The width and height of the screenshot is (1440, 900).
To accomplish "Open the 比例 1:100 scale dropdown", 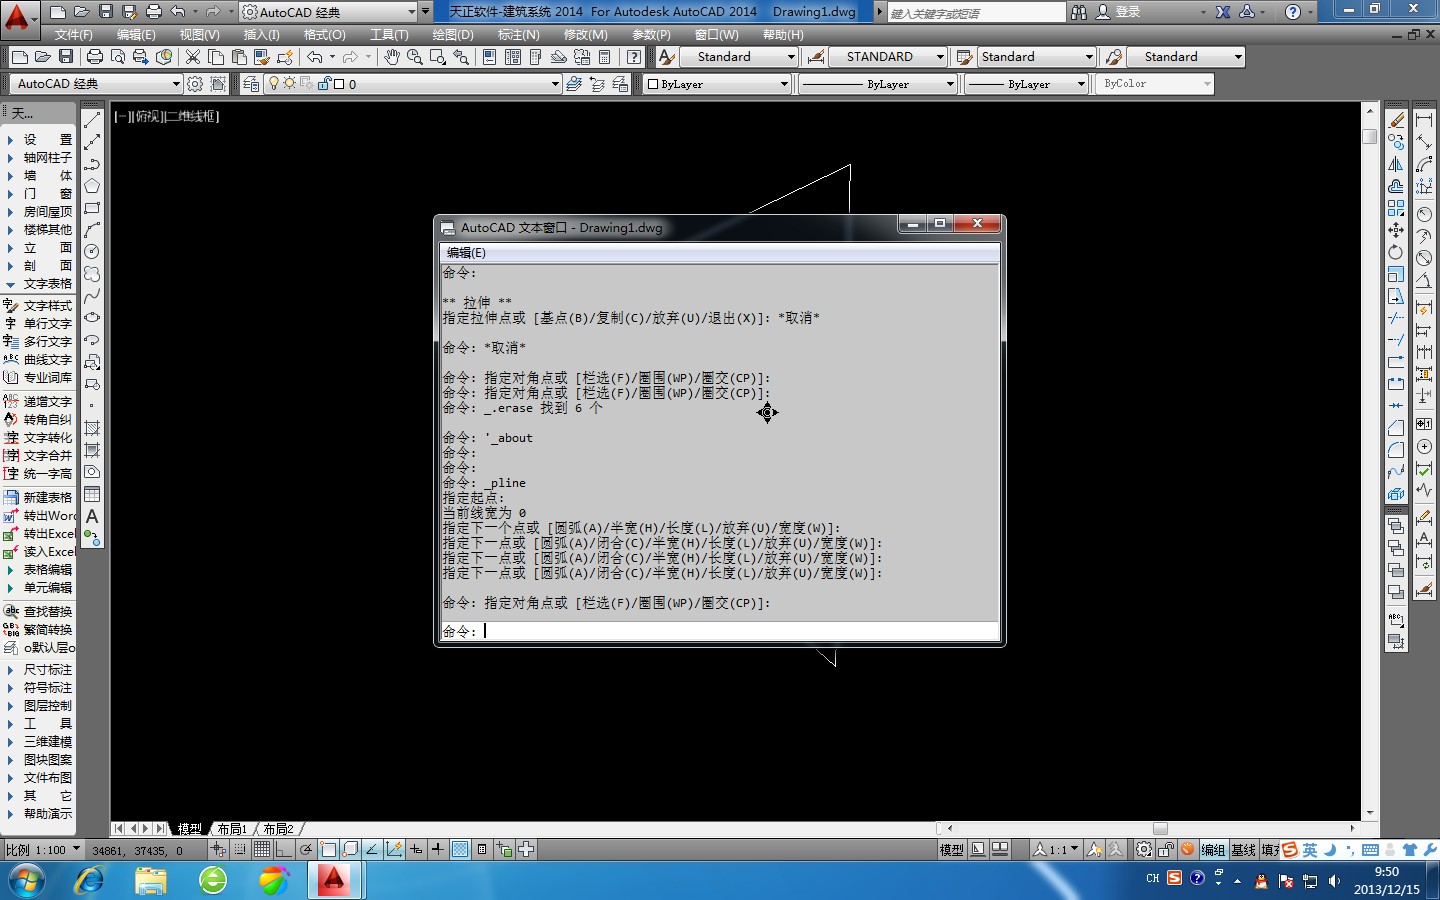I will click(76, 850).
